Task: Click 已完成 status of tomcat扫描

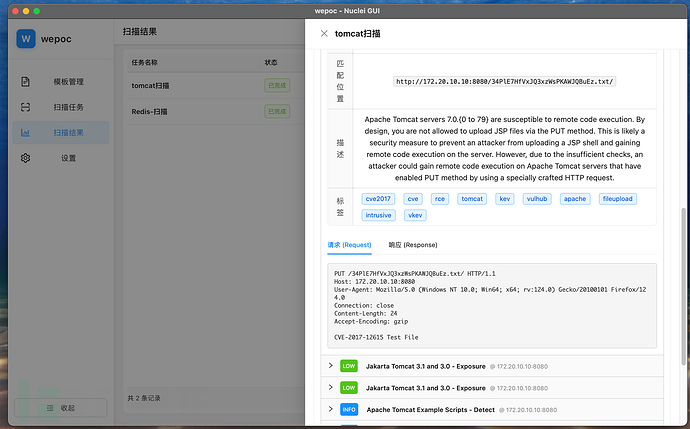Action: point(277,85)
